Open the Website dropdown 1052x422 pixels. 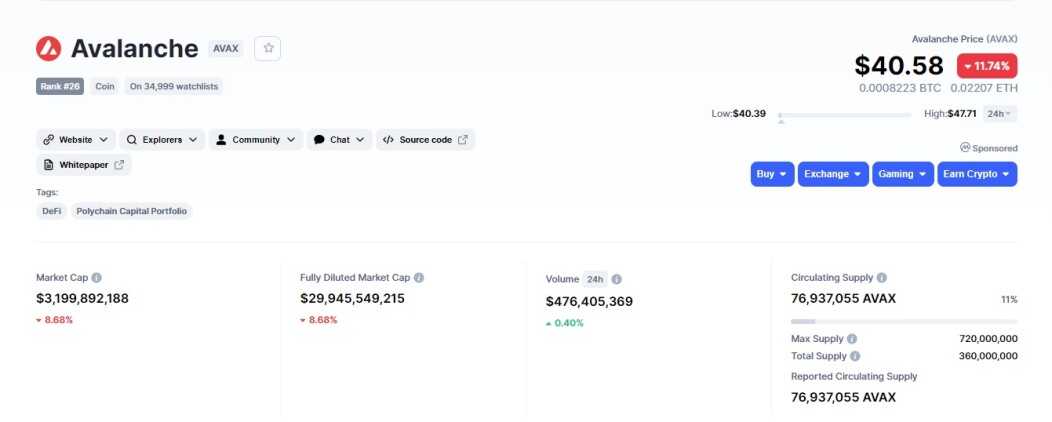point(76,140)
